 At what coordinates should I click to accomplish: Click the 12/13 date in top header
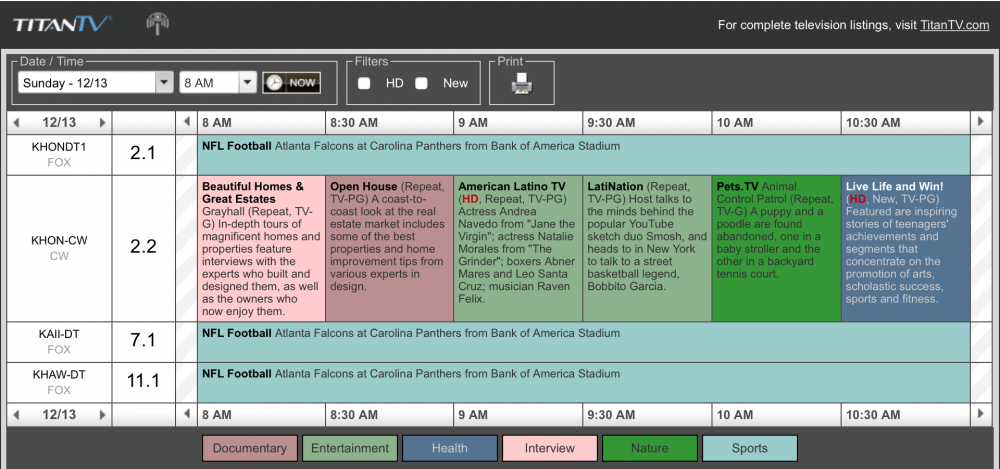click(x=59, y=123)
